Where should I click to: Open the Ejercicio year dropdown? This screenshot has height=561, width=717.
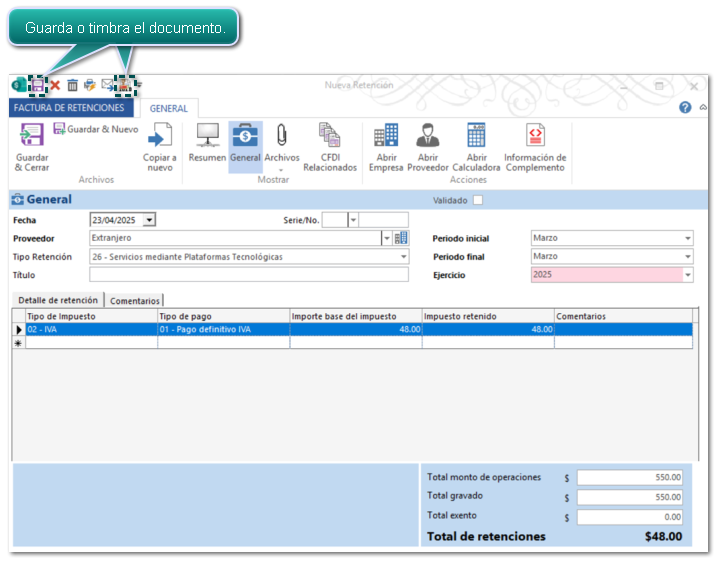click(687, 275)
